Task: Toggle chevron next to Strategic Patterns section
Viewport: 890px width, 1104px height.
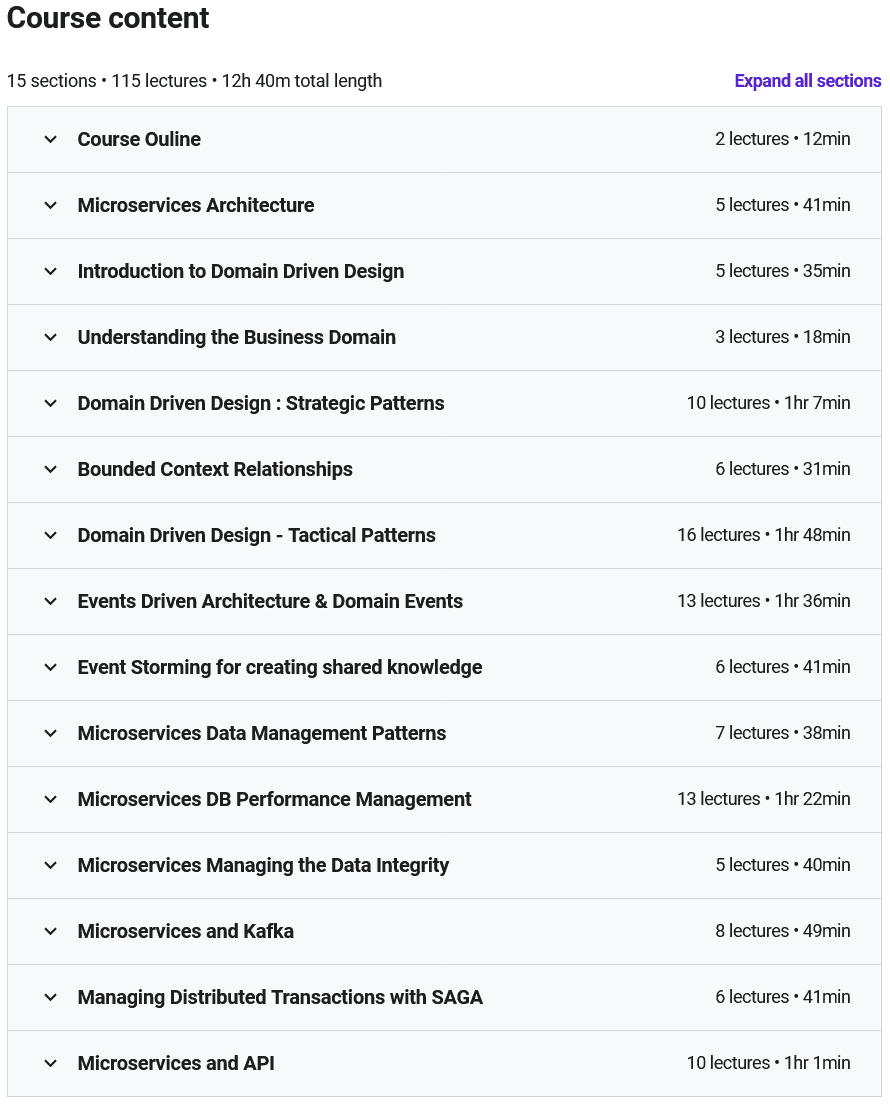Action: pos(51,403)
